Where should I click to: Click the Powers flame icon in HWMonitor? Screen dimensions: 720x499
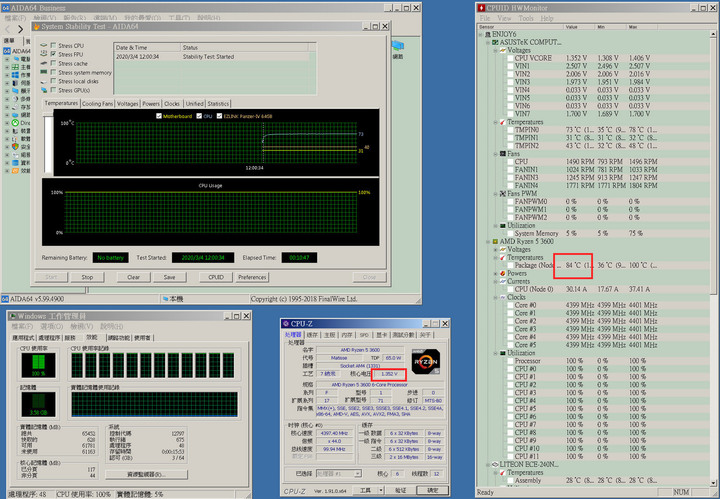pyautogui.click(x=503, y=273)
